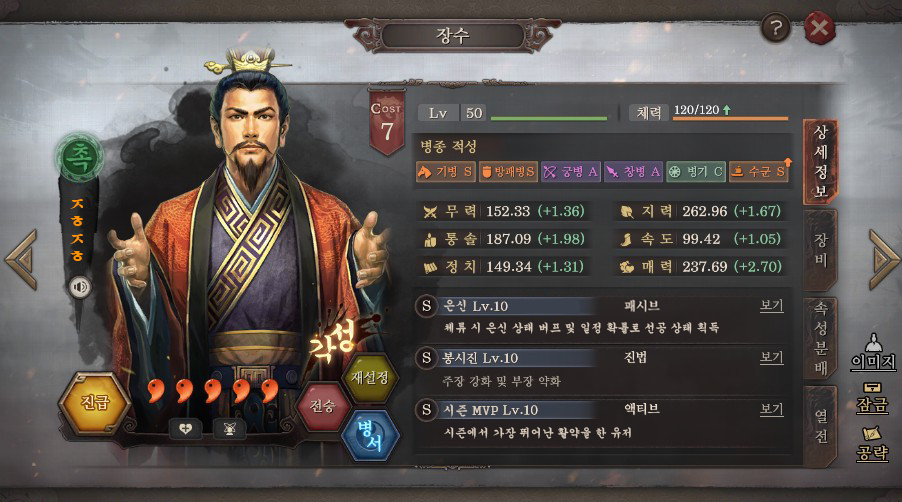Click the green 촉 faction emblem

(x=79, y=157)
